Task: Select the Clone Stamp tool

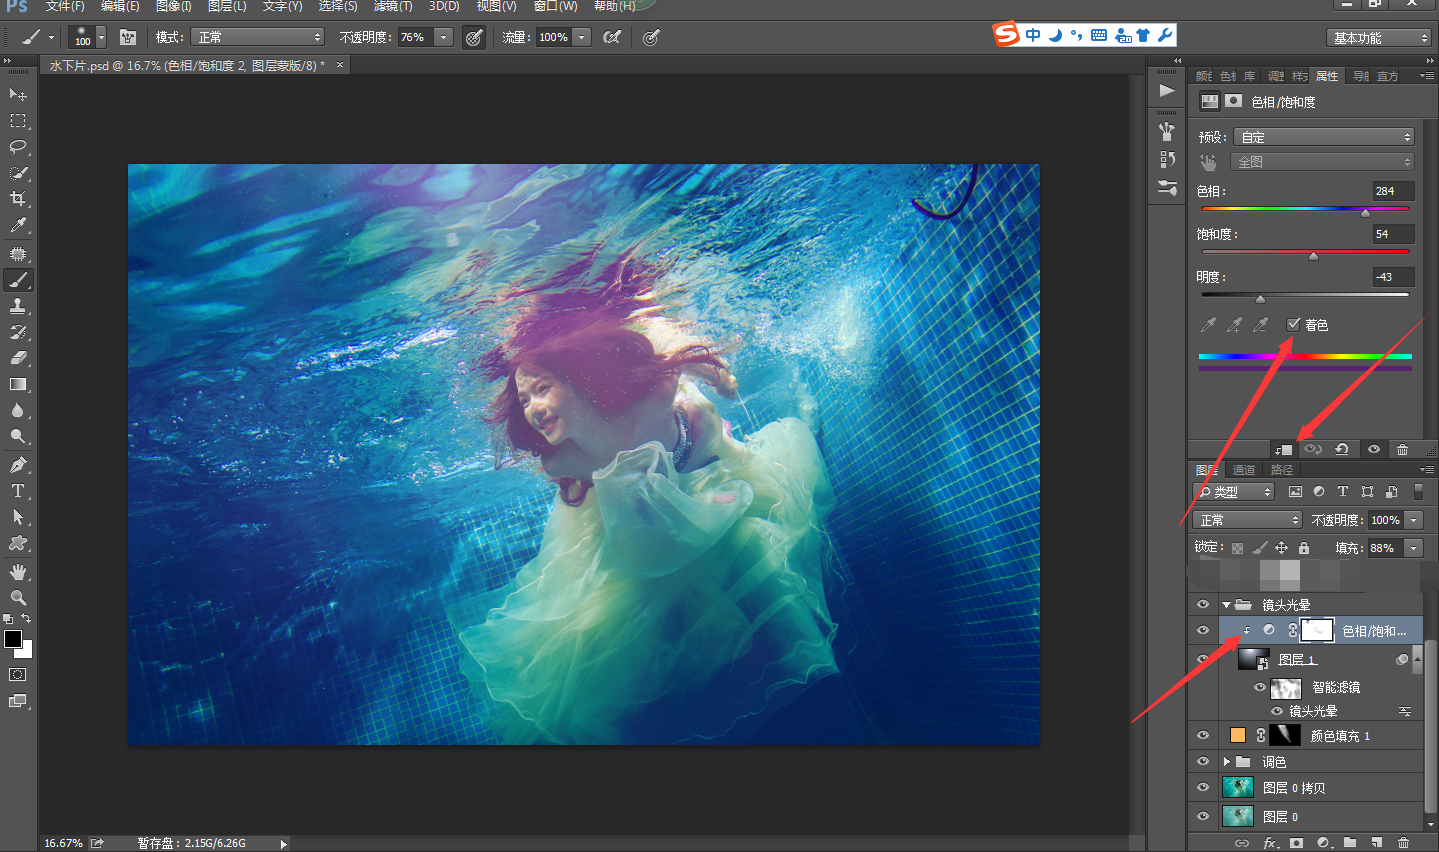Action: click(x=18, y=306)
